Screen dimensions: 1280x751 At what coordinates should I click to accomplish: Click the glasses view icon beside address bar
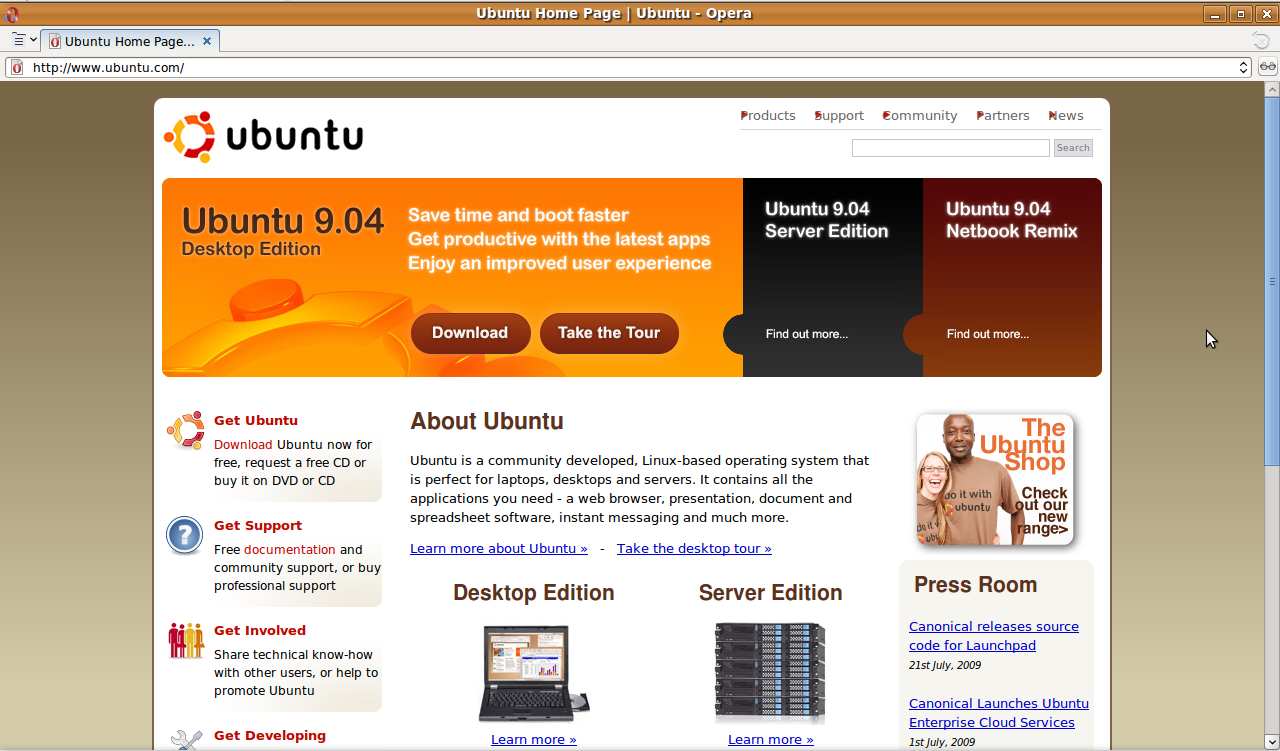(x=1267, y=68)
